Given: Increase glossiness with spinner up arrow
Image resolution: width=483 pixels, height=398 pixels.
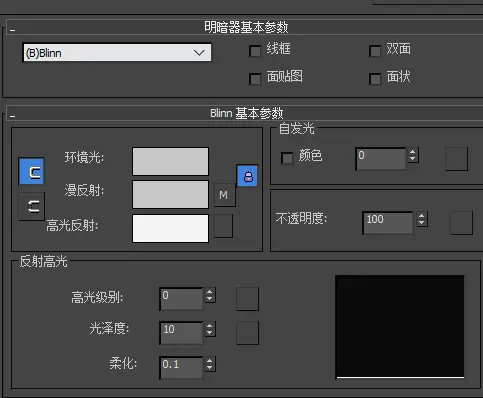Looking at the screenshot, I should coord(209,326).
